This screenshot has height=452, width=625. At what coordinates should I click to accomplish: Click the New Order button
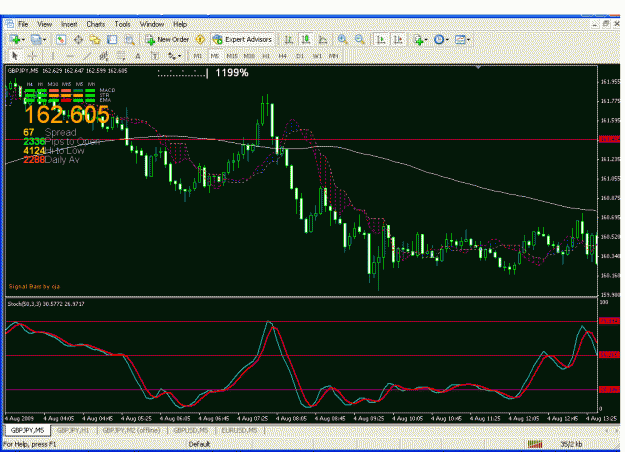167,39
